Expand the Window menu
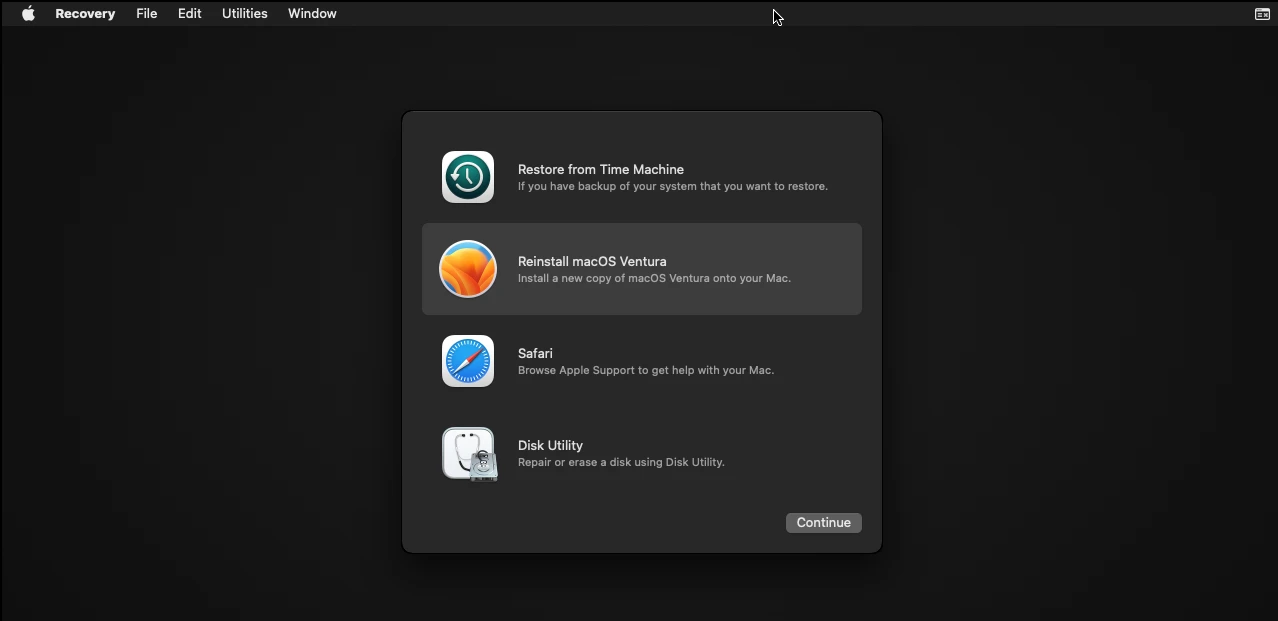The height and width of the screenshot is (621, 1278). tap(312, 14)
